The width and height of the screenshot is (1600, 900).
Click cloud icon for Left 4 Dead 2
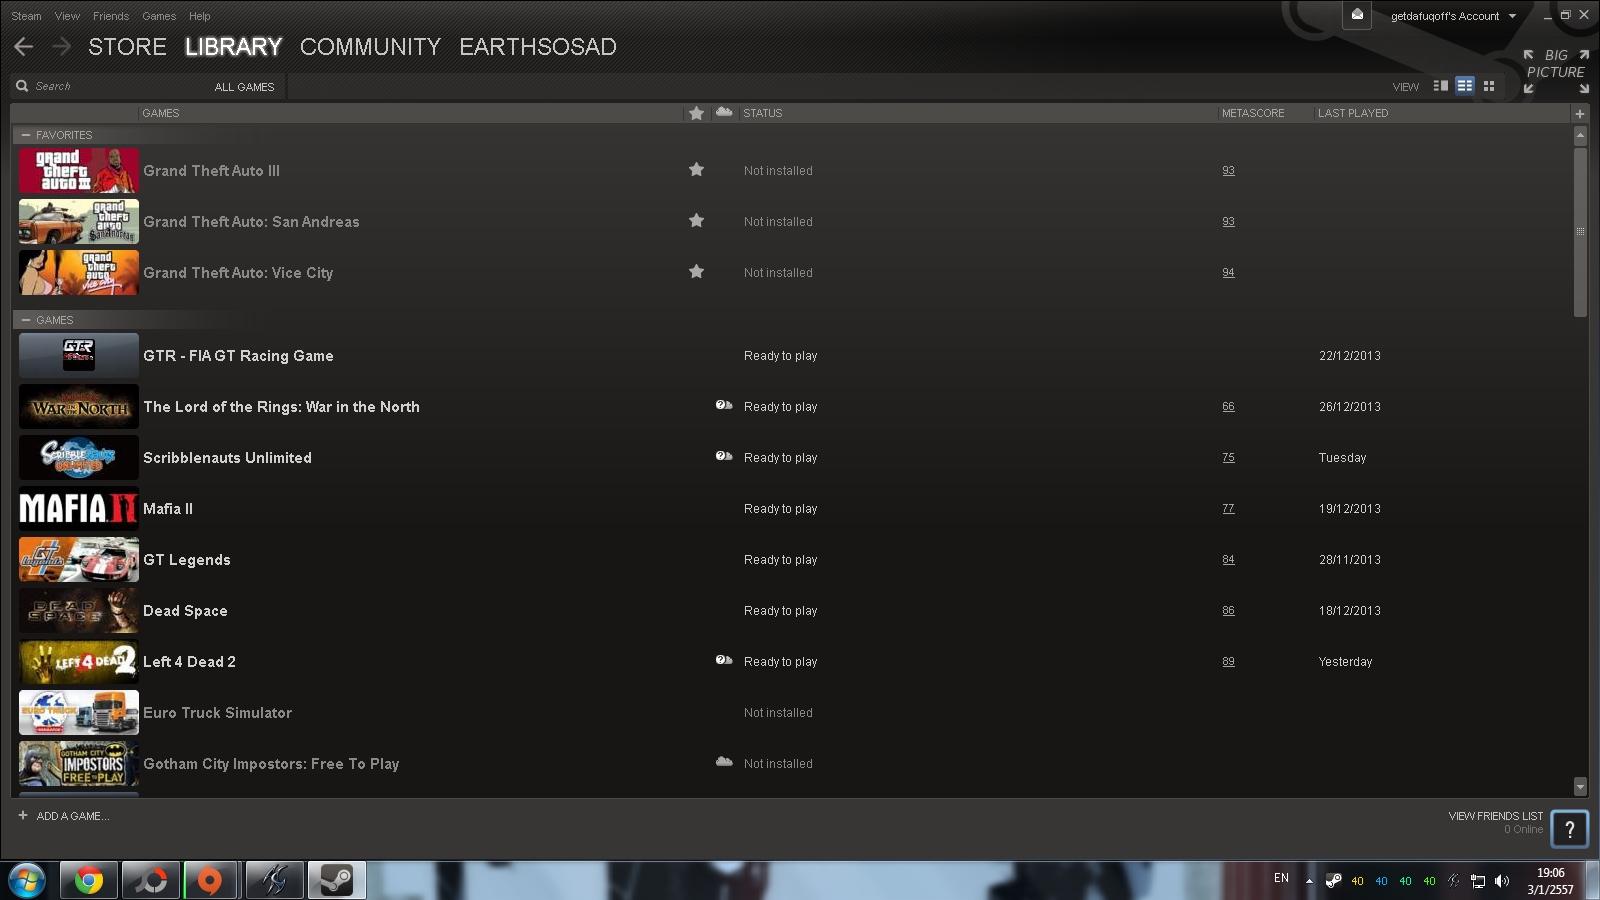[724, 661]
